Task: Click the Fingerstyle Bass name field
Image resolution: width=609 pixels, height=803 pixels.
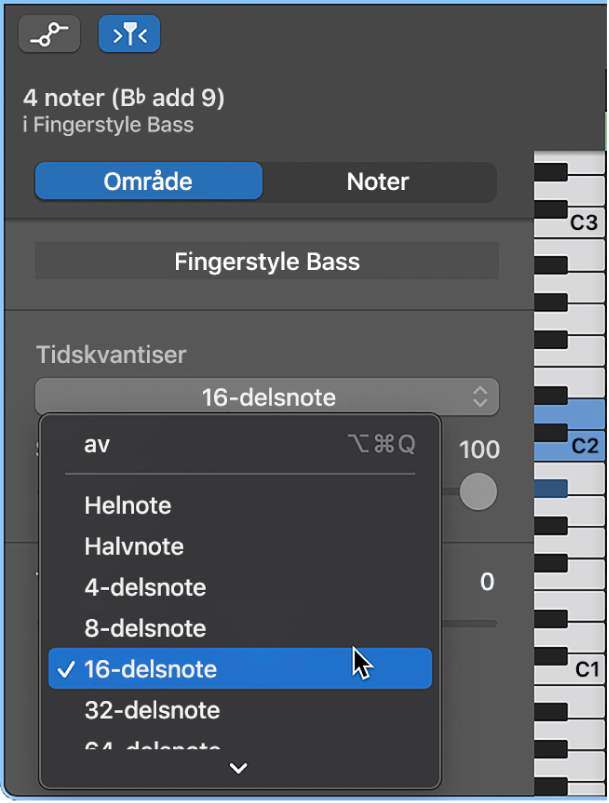Action: (x=266, y=261)
